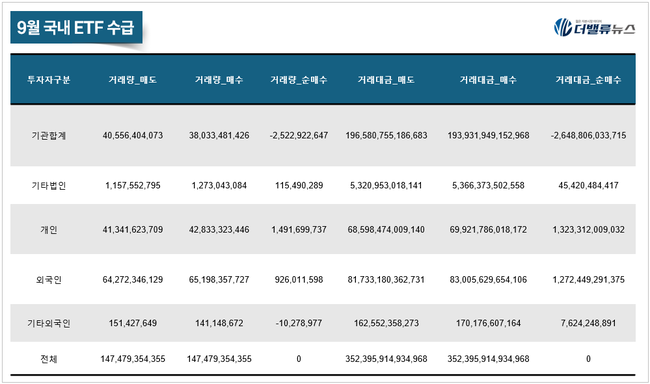Click the 기관합계 row label

(49, 136)
